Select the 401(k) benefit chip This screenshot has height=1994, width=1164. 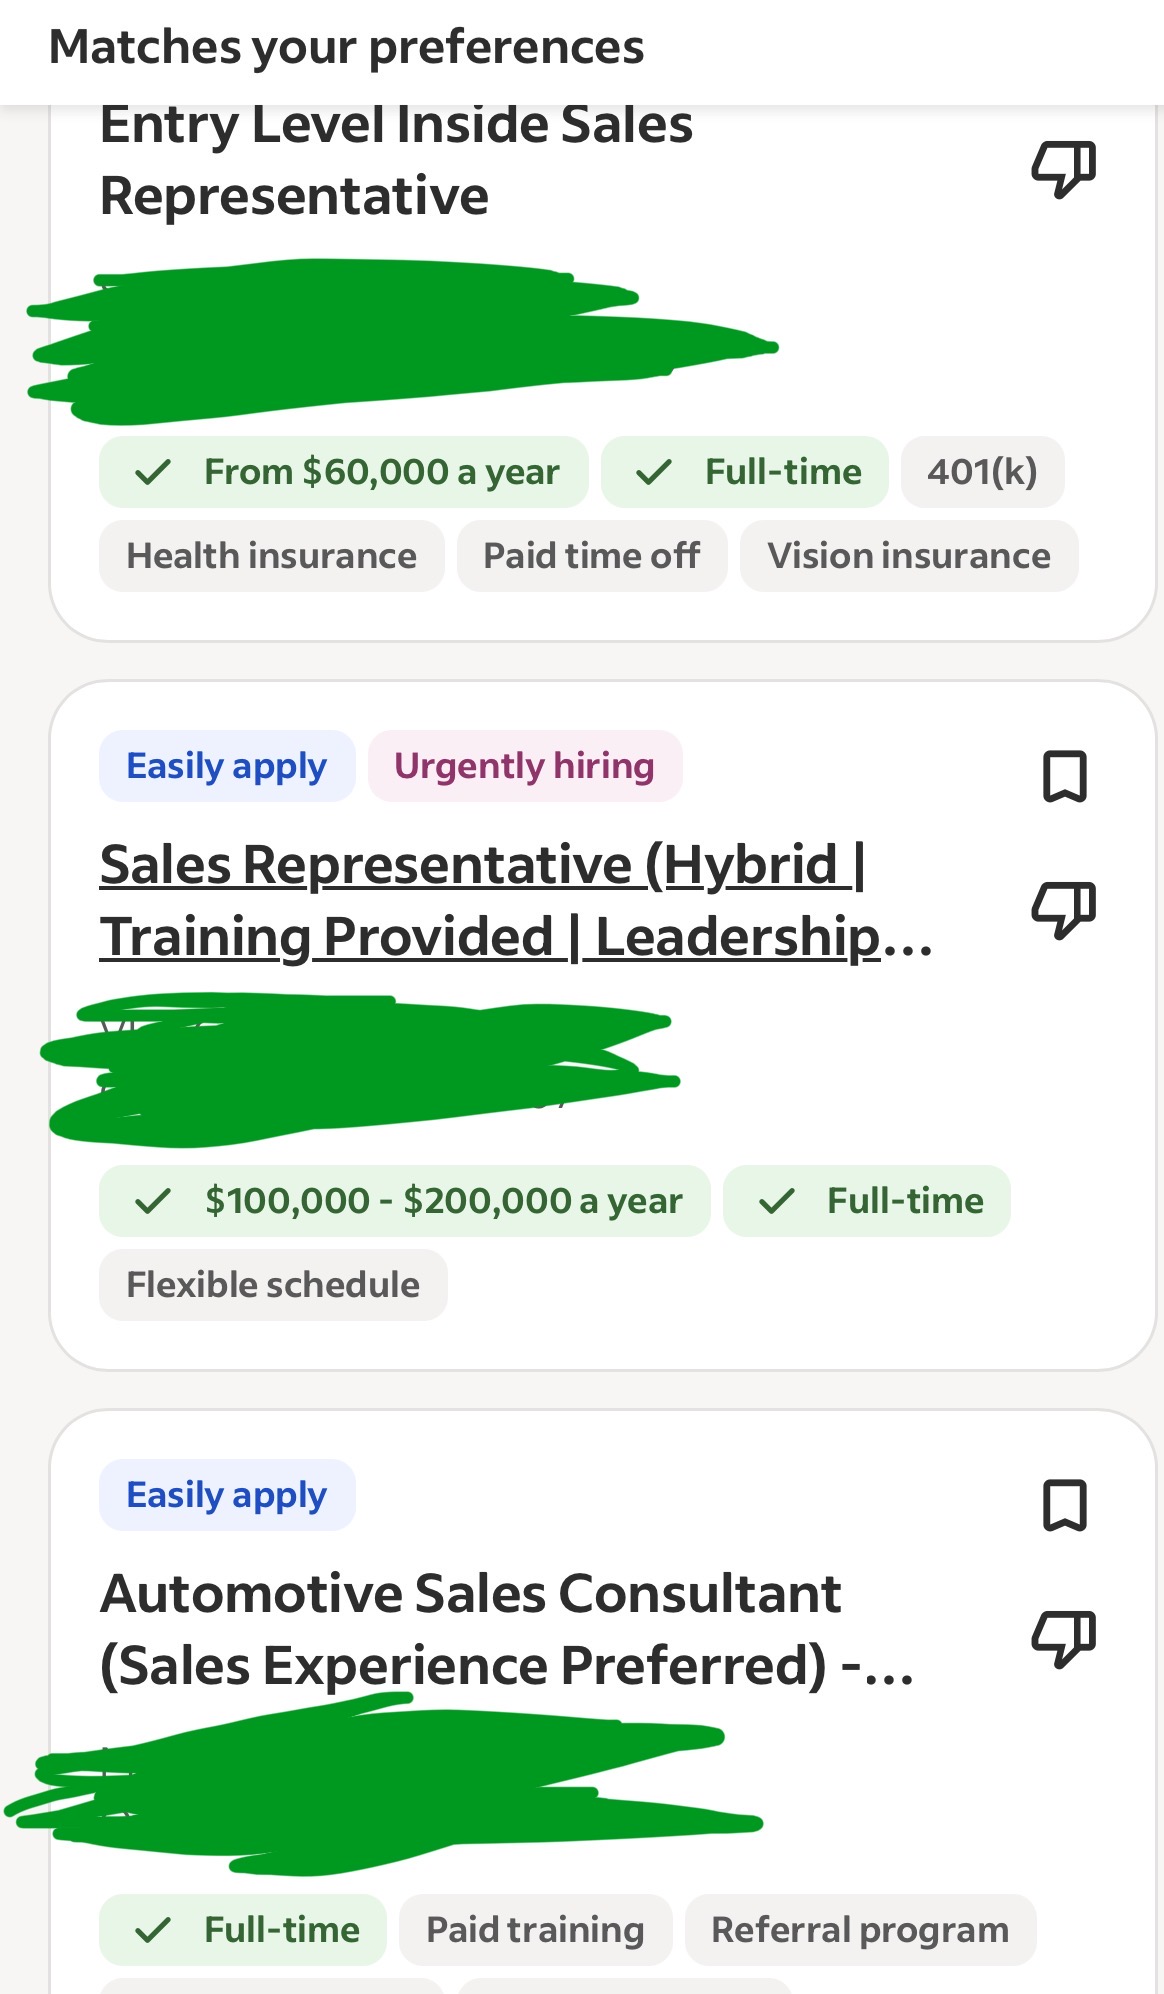(x=982, y=472)
